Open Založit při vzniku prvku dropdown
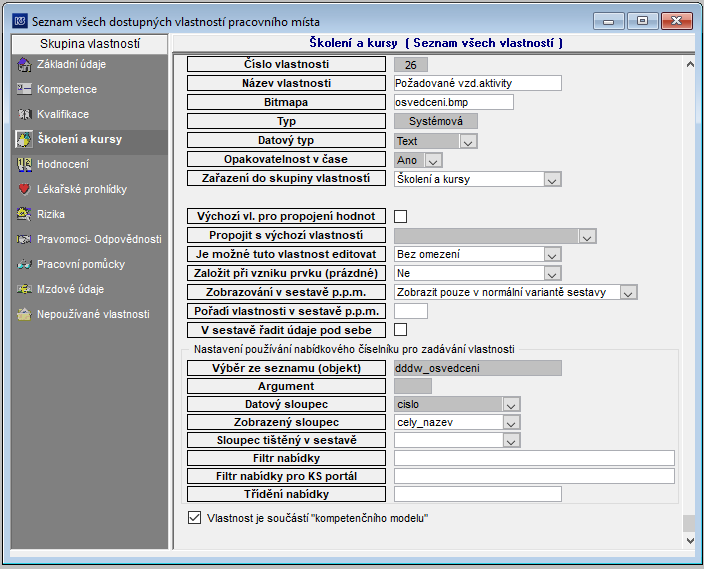The height and width of the screenshot is (569, 704). 552,273
